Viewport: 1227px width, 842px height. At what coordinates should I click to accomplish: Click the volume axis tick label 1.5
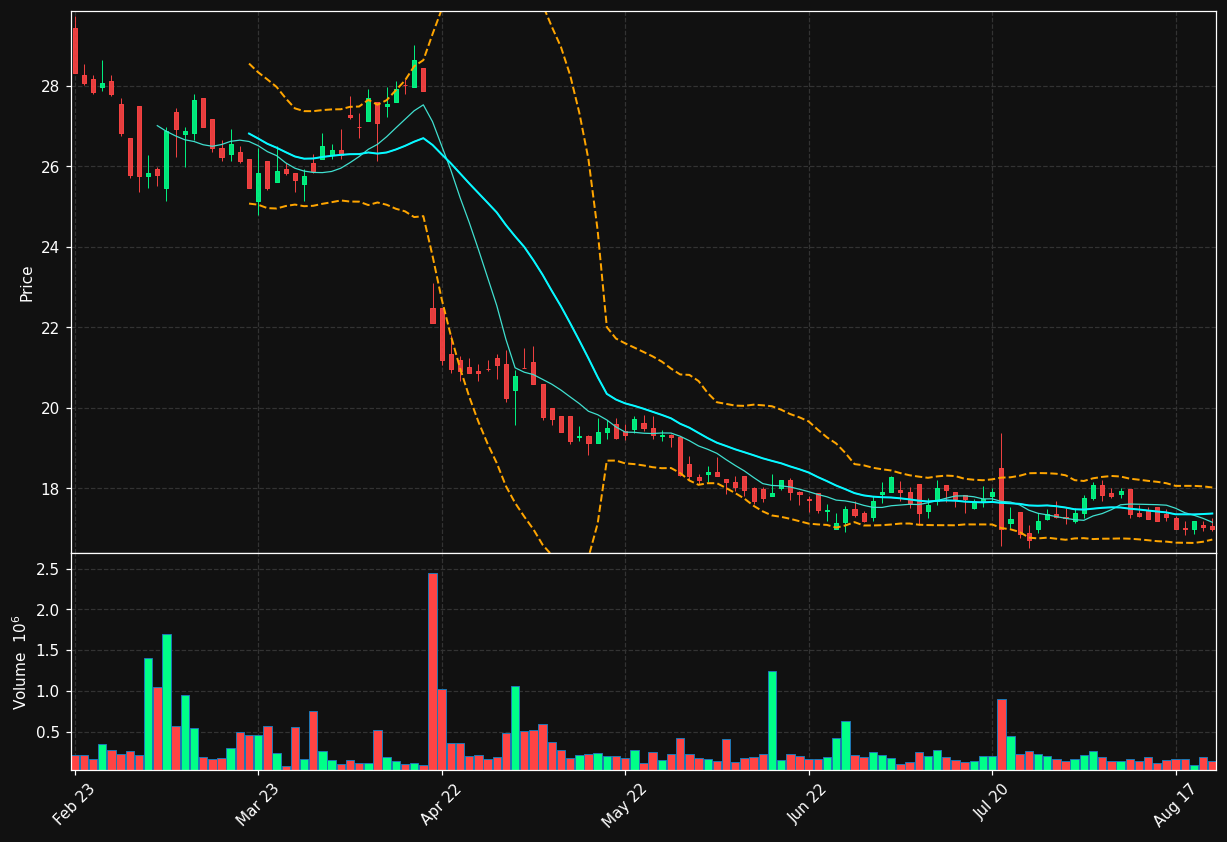(x=49, y=651)
